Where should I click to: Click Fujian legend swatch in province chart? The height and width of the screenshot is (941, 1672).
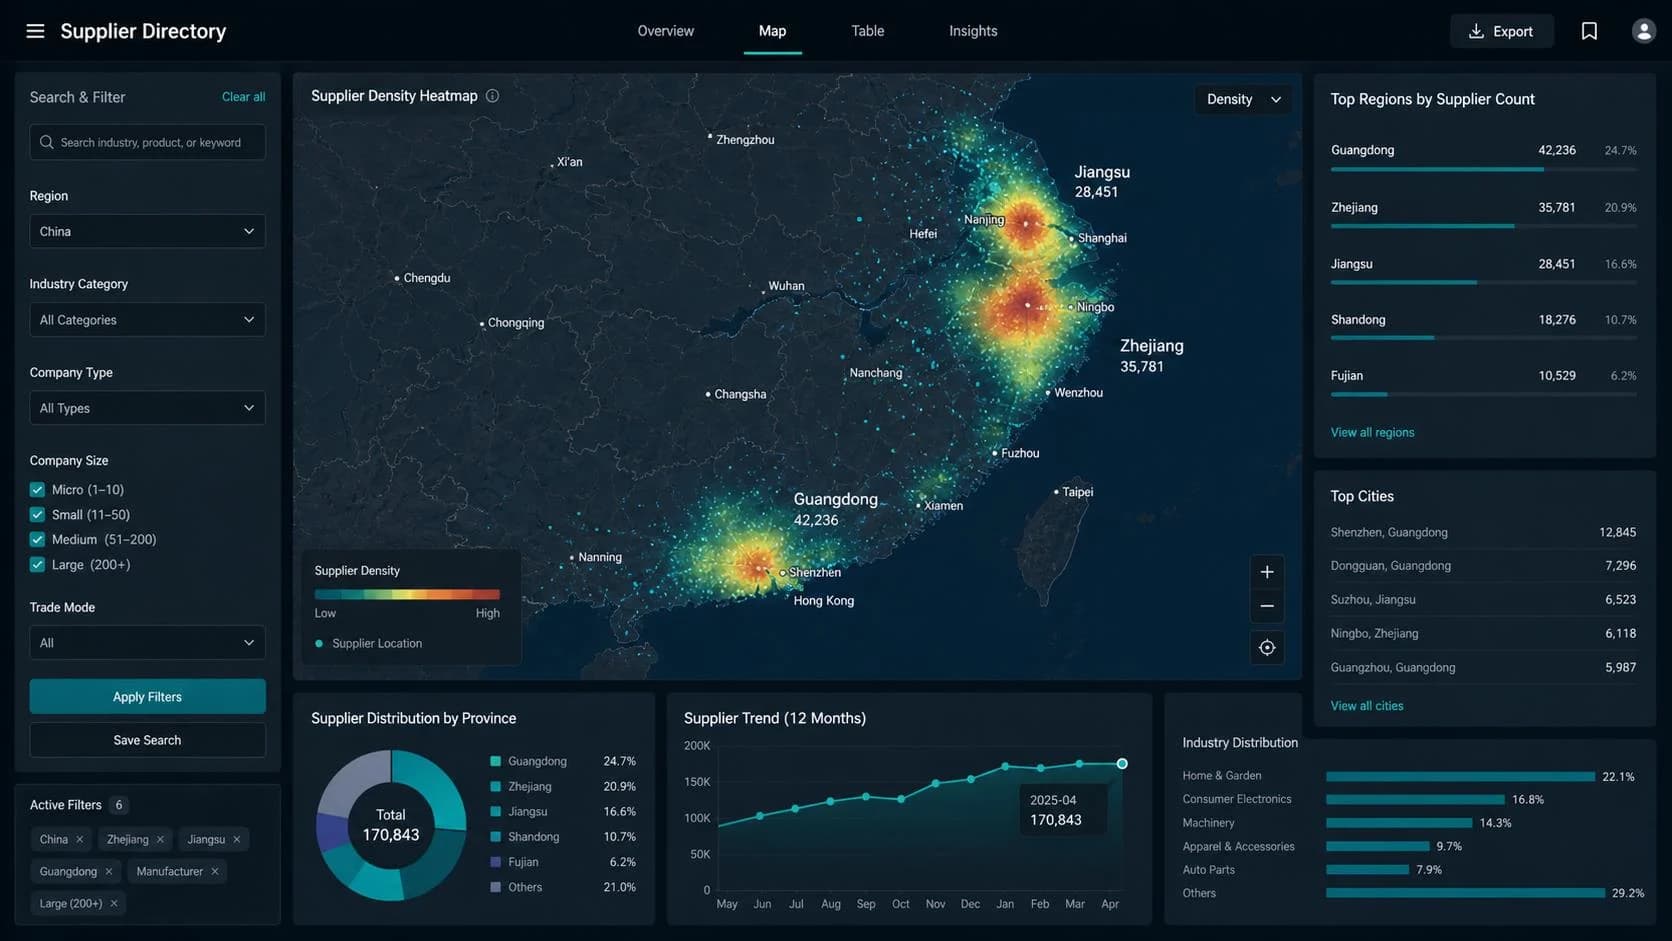[495, 862]
